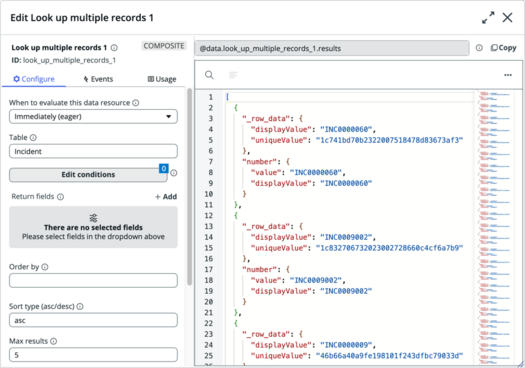
Task: Click "_row_data" key on line 3
Action: (x=266, y=119)
